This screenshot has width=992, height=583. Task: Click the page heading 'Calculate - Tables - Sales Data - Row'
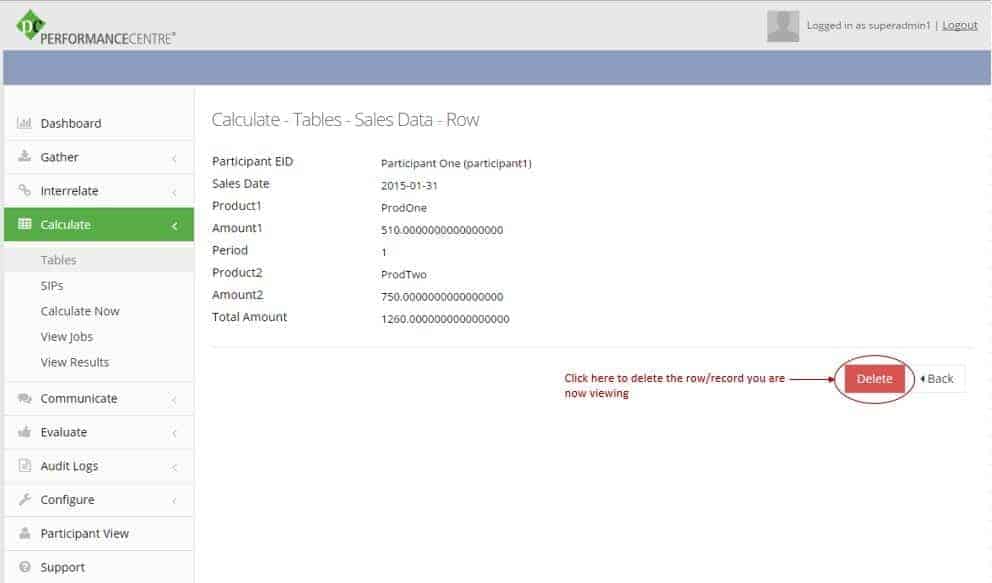coord(345,120)
